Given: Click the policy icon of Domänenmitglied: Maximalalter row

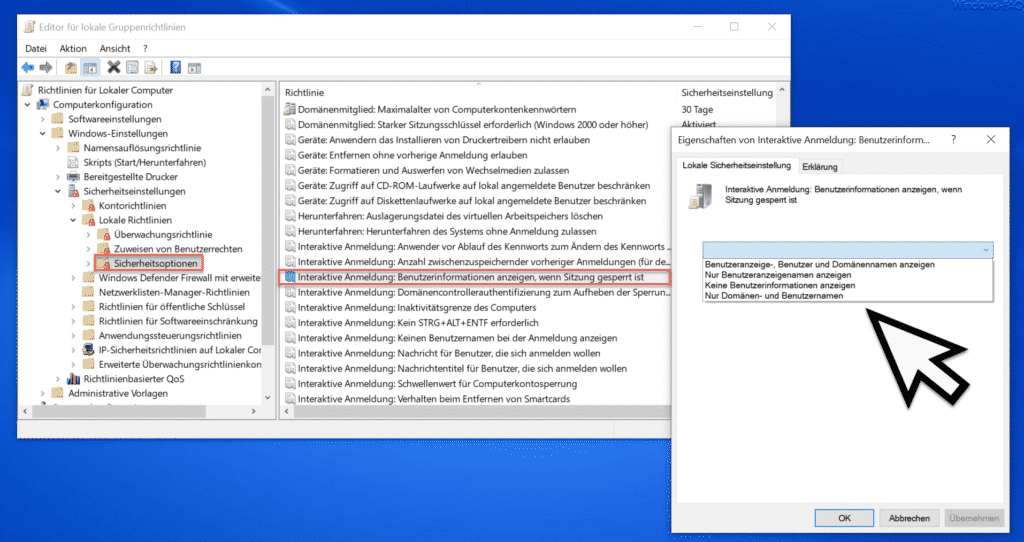Looking at the screenshot, I should click(290, 109).
